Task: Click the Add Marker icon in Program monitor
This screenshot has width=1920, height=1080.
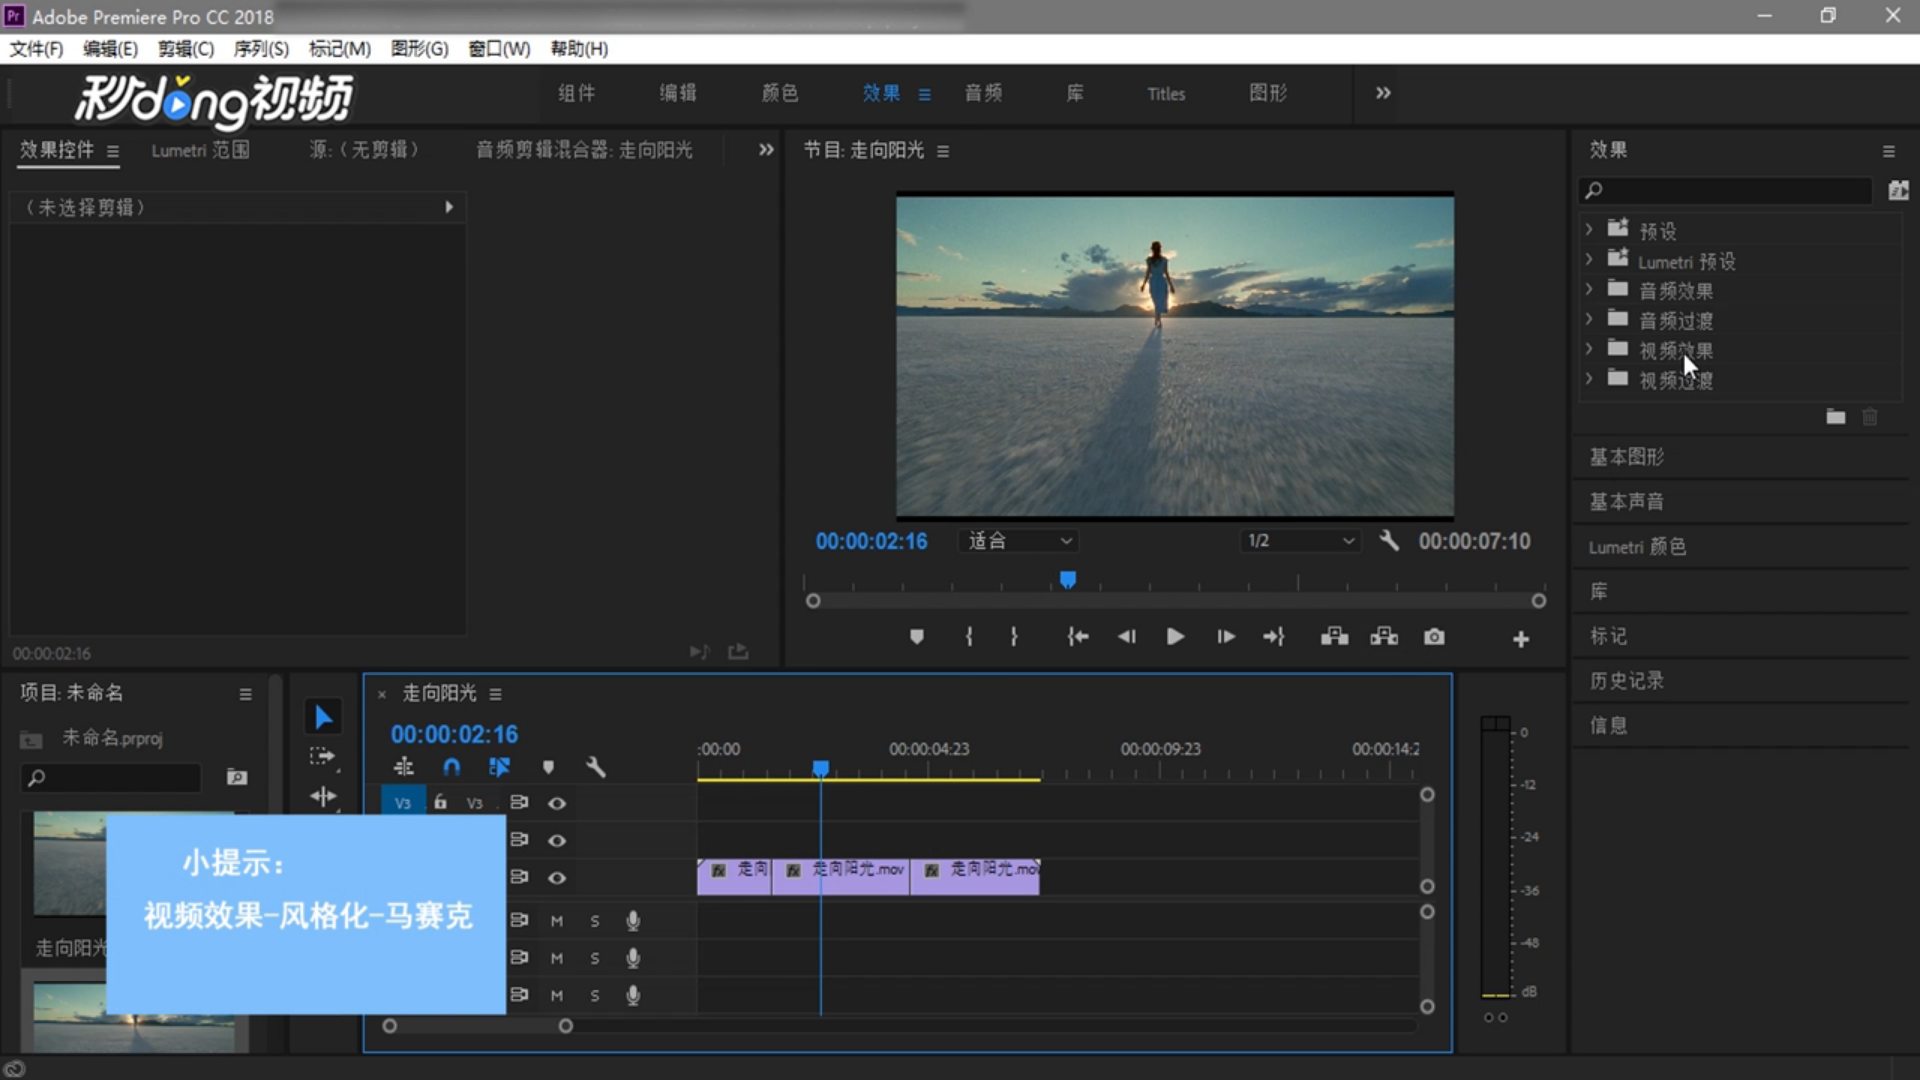Action: (x=916, y=637)
